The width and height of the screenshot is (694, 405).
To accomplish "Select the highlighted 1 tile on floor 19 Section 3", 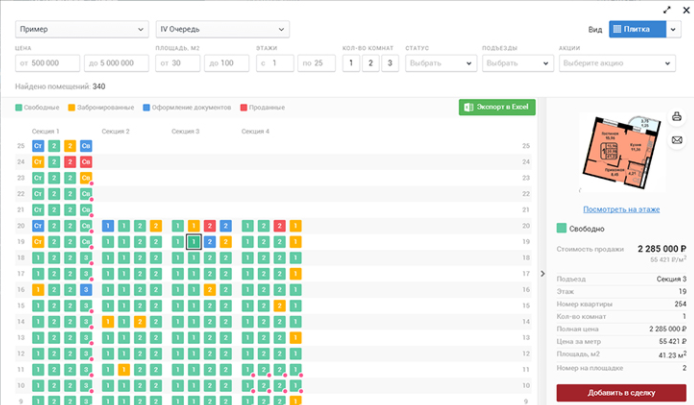I will click(x=194, y=242).
